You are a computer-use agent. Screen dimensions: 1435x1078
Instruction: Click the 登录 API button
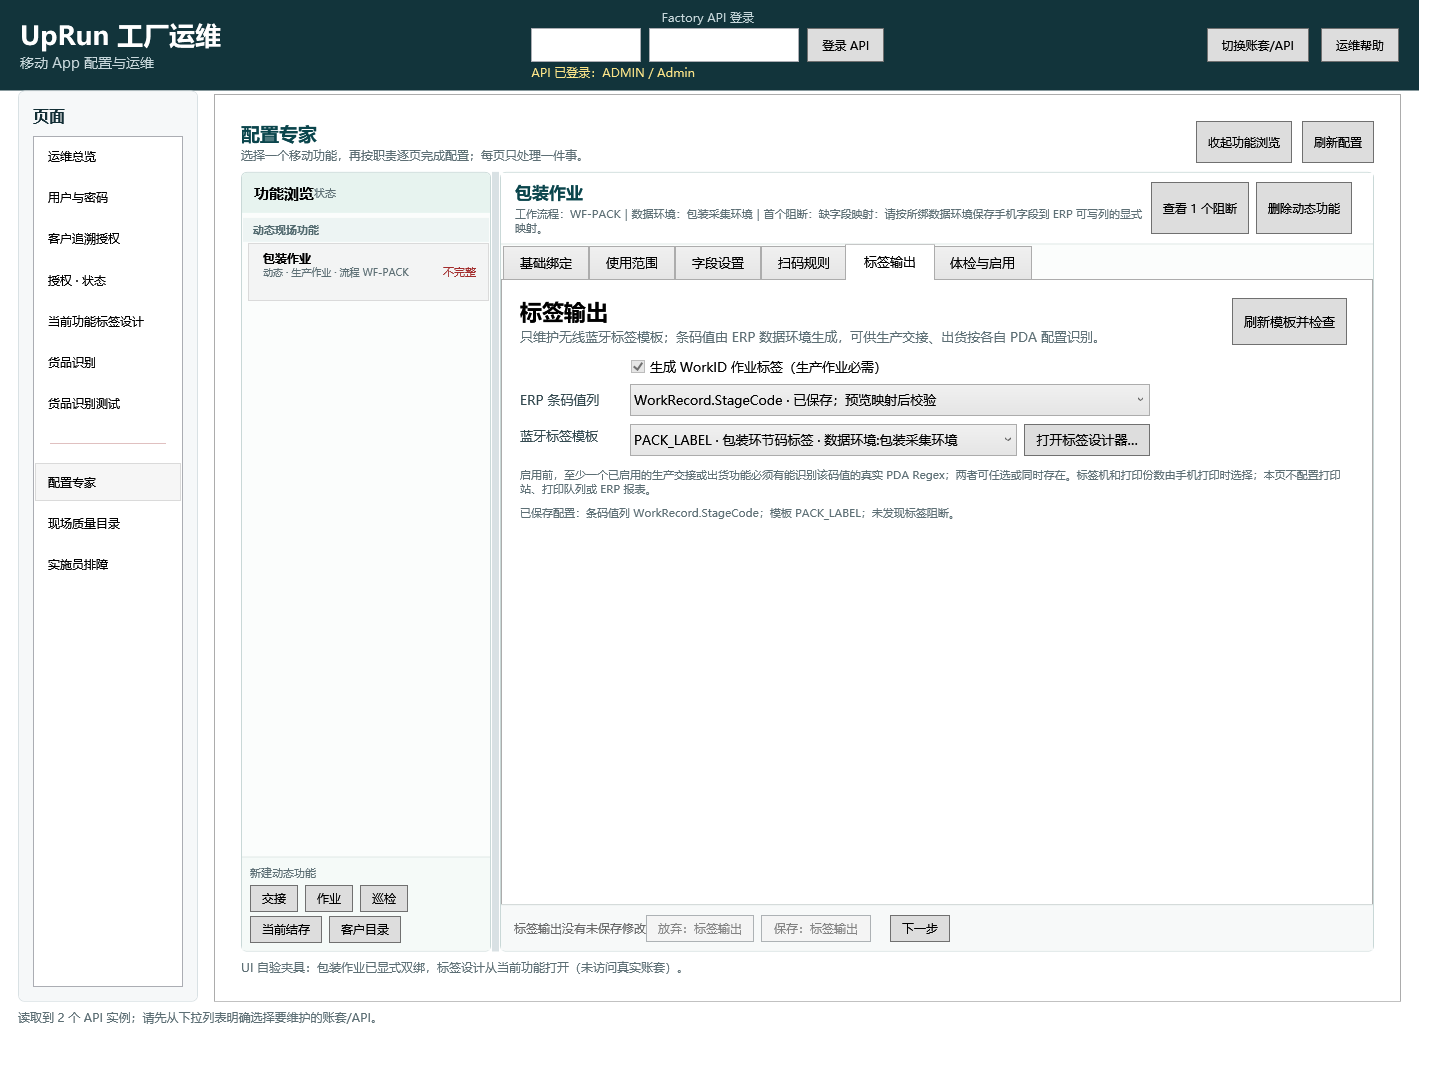tap(845, 45)
